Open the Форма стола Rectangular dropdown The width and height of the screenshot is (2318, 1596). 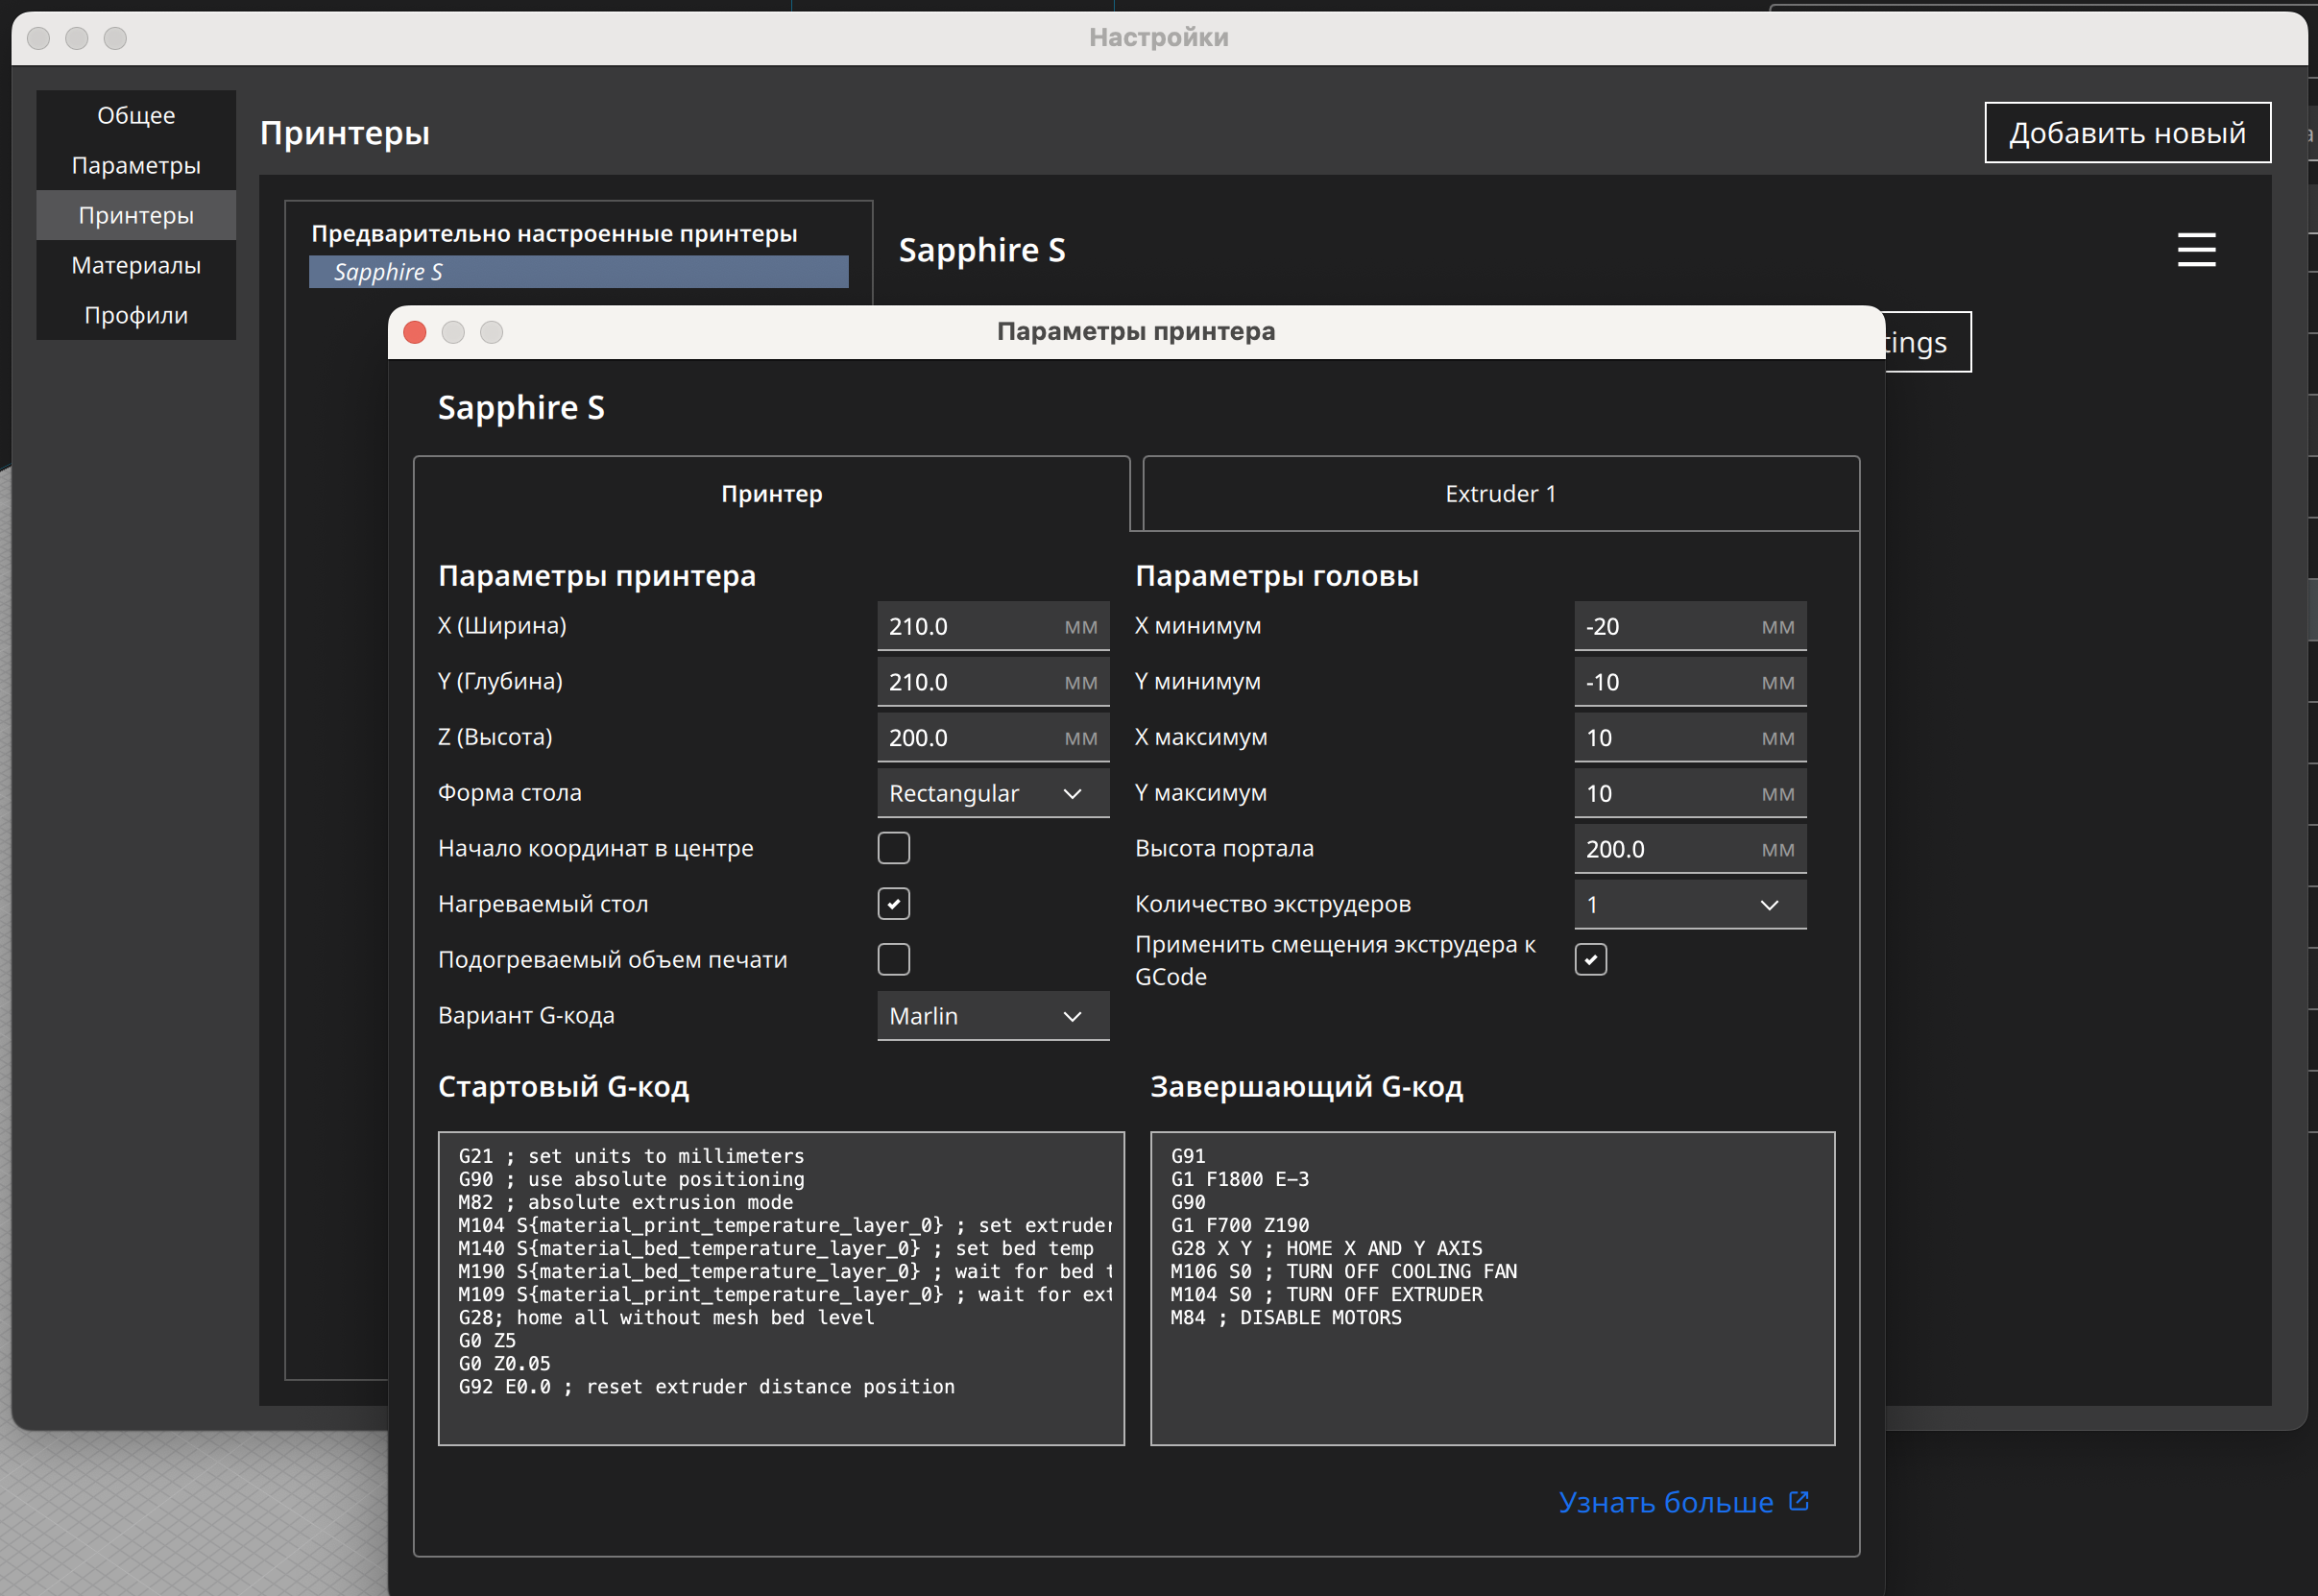[992, 793]
